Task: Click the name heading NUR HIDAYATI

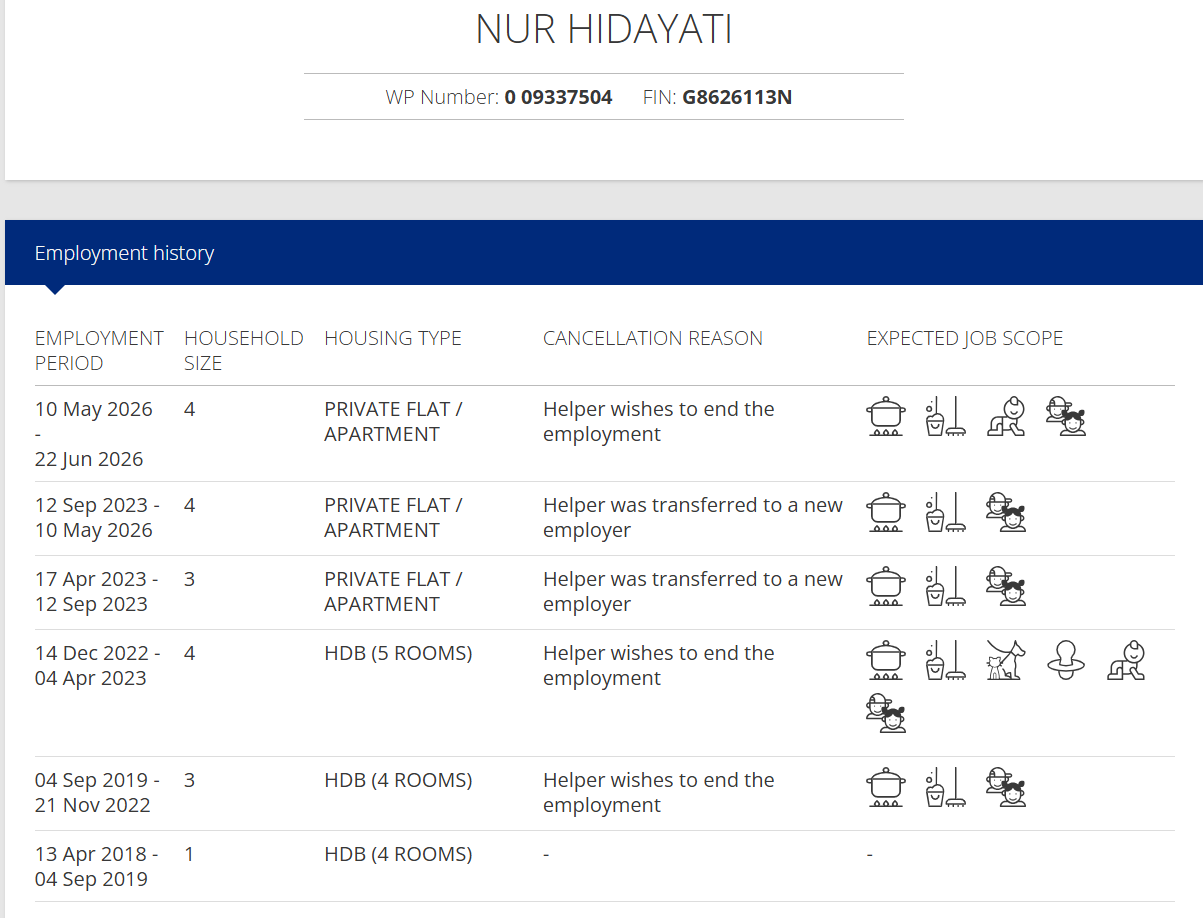Action: coord(604,30)
